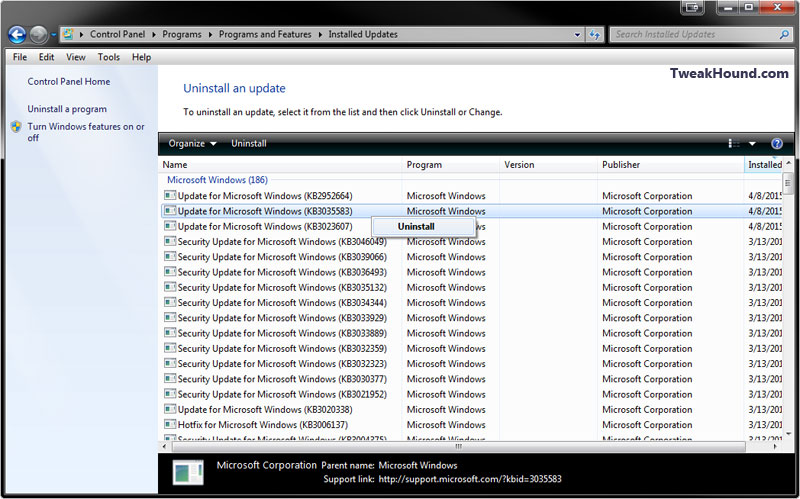Click the vertical scrollbar down arrow

pos(788,434)
